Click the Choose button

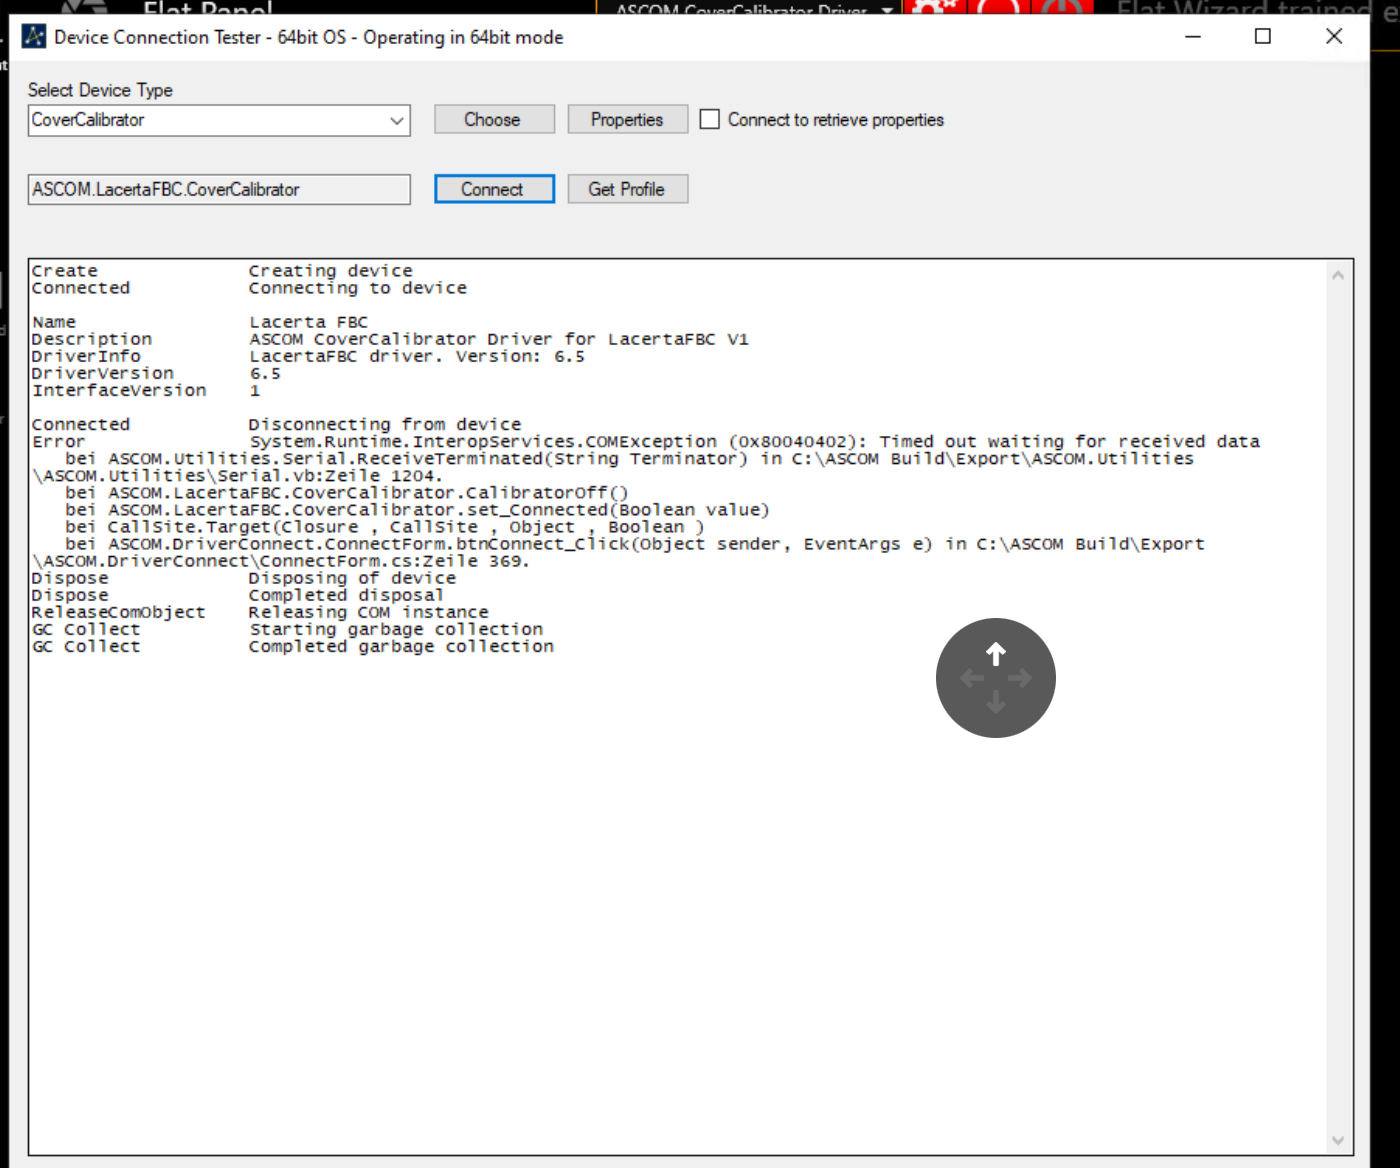coord(494,119)
